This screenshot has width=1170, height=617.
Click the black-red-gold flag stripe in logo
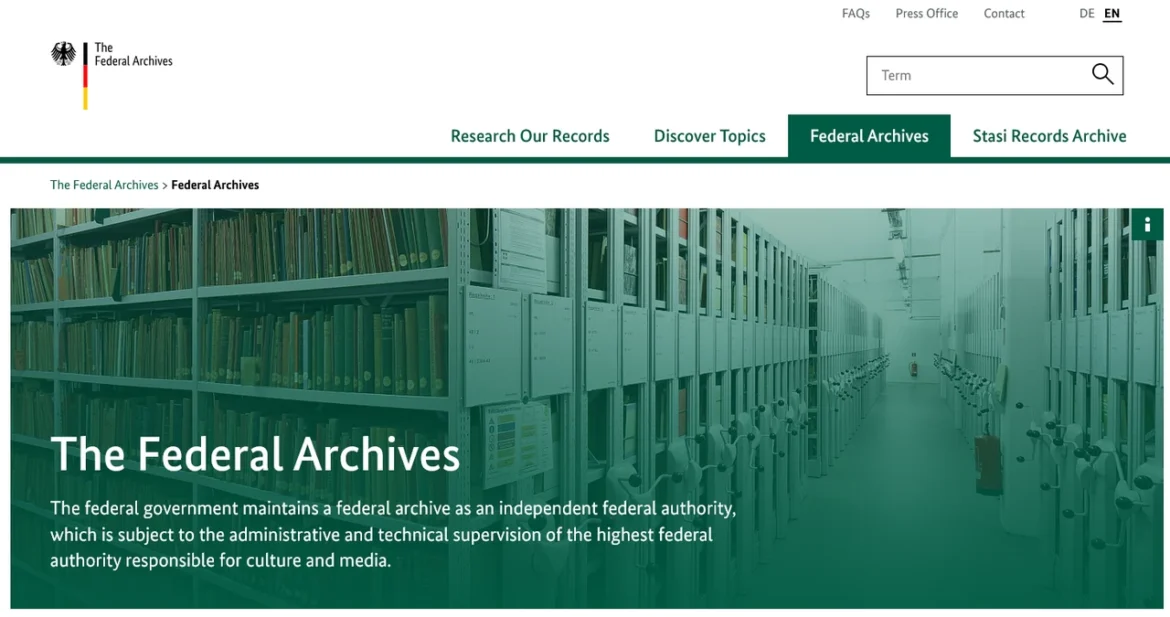[x=85, y=76]
